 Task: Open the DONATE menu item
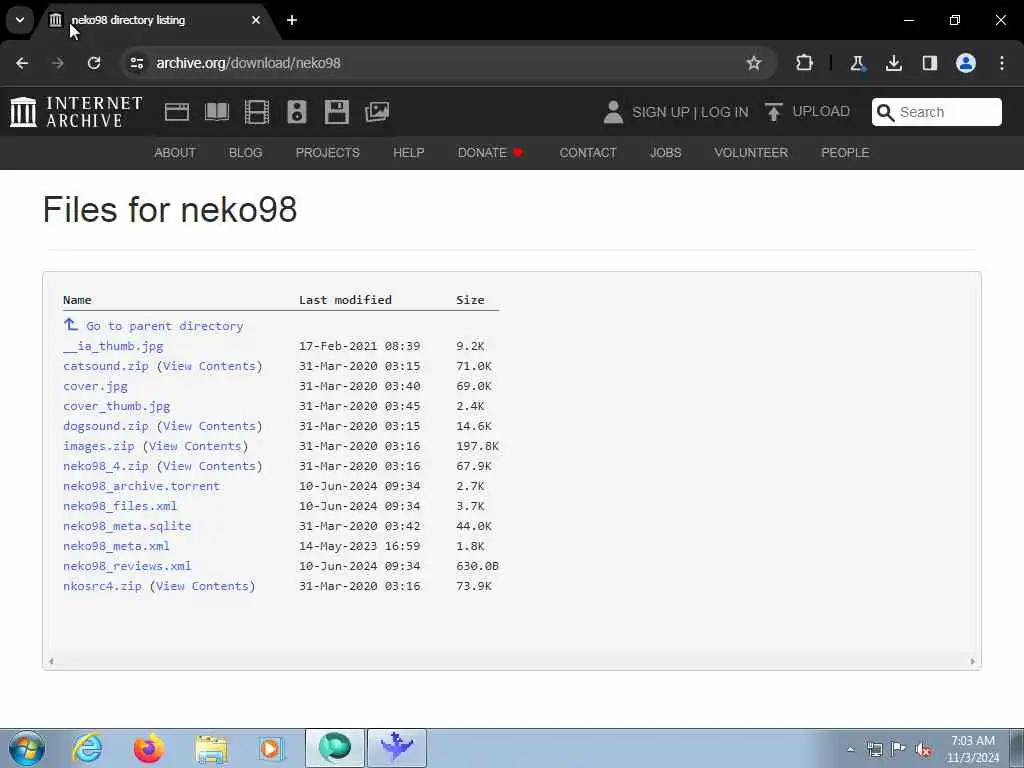point(490,153)
